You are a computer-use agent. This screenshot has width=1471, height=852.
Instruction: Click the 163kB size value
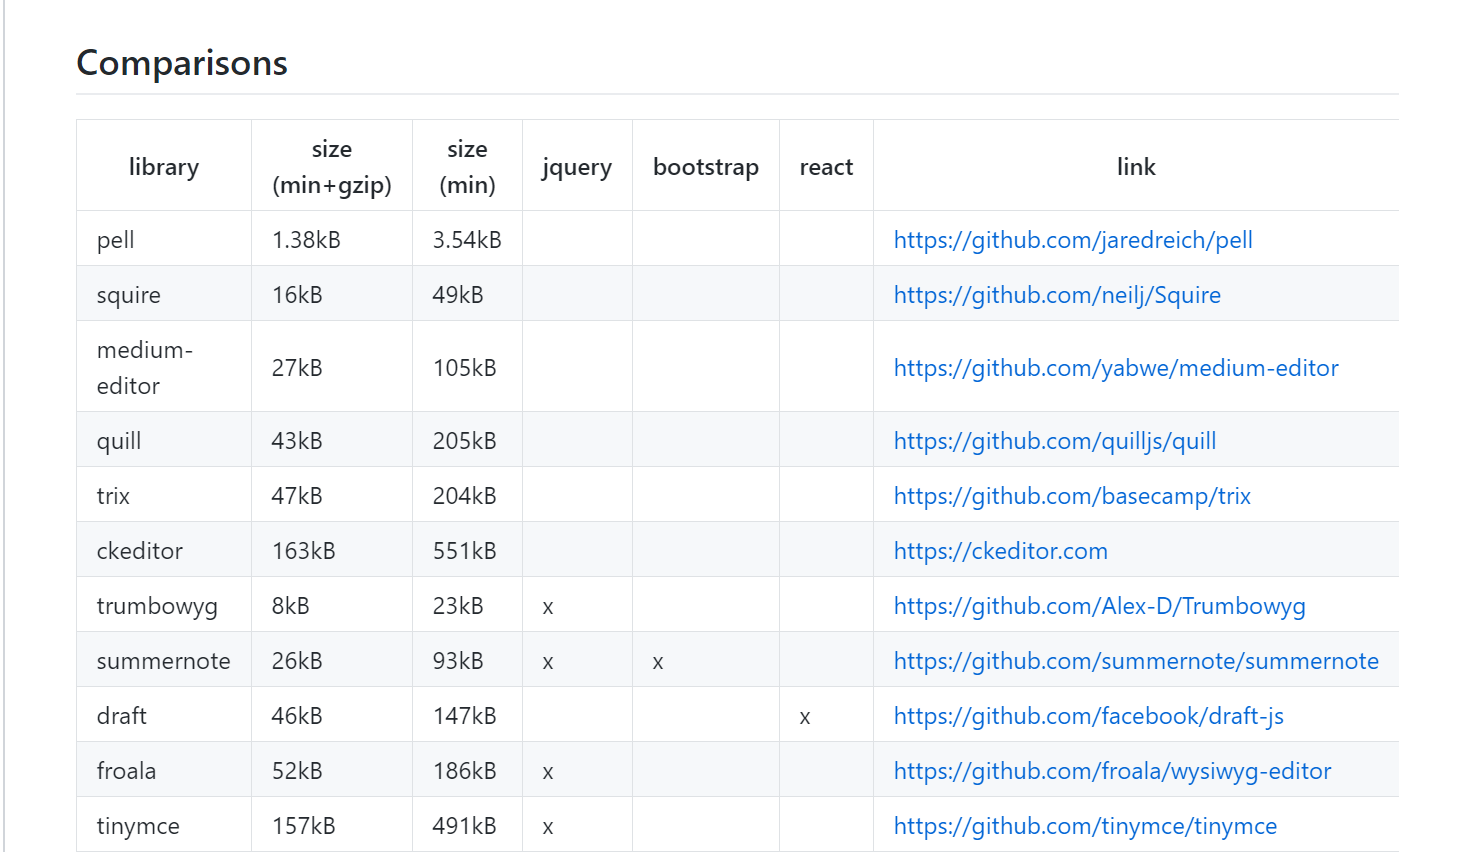pyautogui.click(x=304, y=551)
